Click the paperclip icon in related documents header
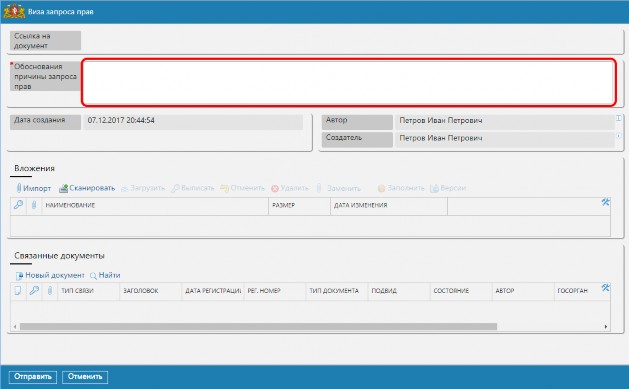The width and height of the screenshot is (629, 389). 50,290
